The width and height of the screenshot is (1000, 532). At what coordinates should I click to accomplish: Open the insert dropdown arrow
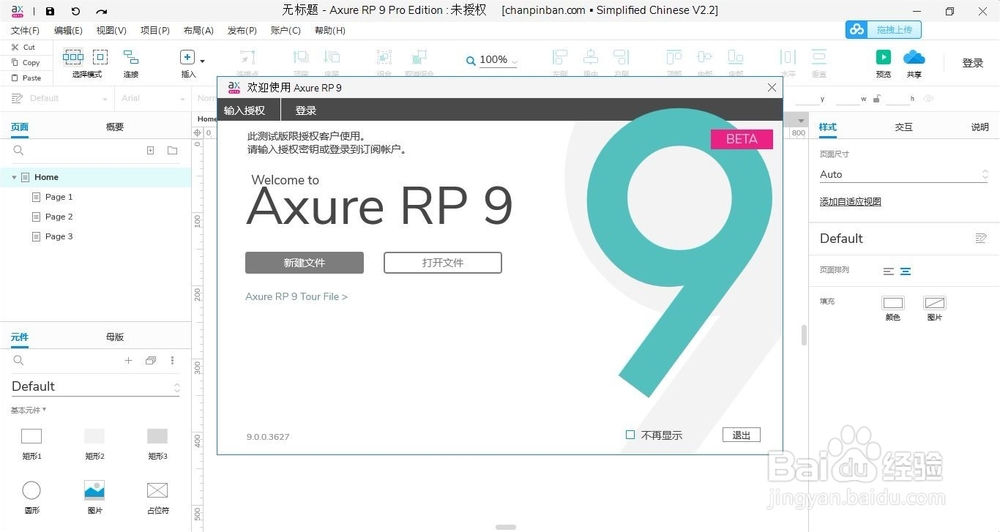coord(202,61)
